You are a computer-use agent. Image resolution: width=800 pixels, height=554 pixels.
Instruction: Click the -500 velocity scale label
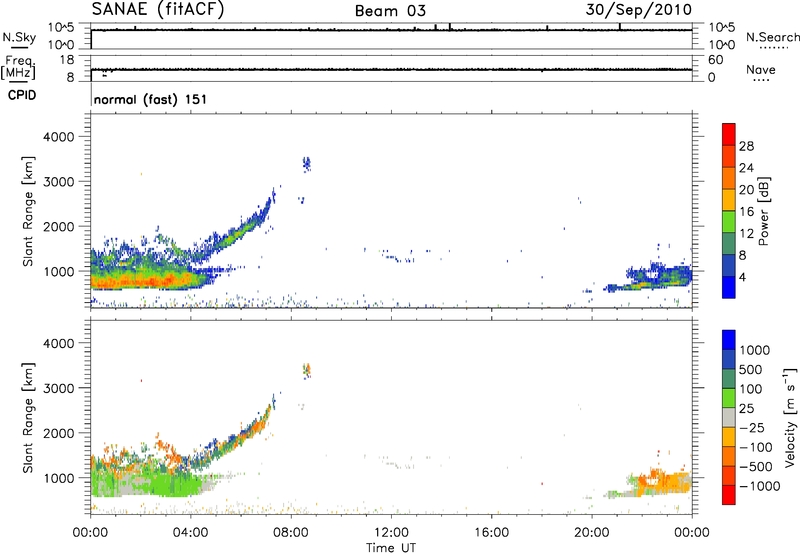tap(756, 467)
